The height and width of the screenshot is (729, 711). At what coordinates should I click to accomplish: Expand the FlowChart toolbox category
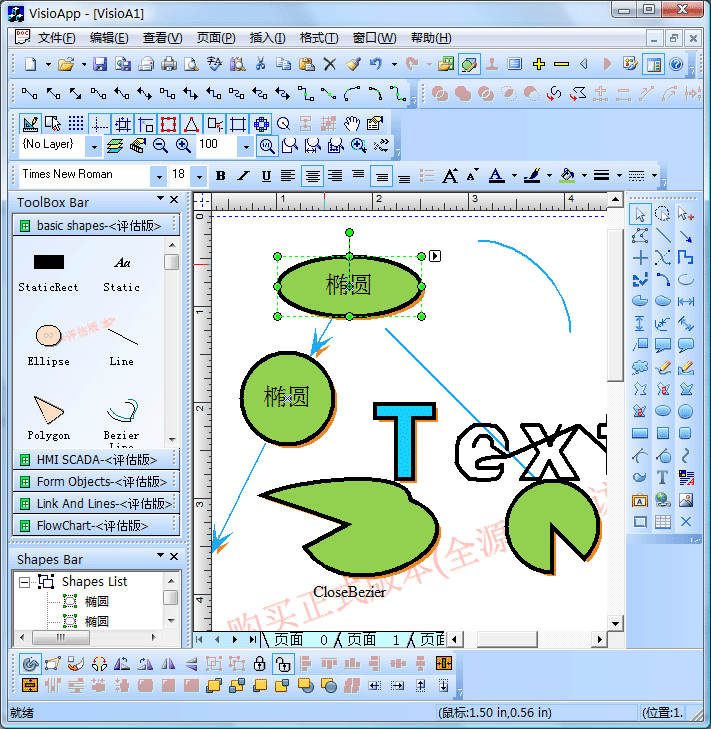pyautogui.click(x=92, y=525)
